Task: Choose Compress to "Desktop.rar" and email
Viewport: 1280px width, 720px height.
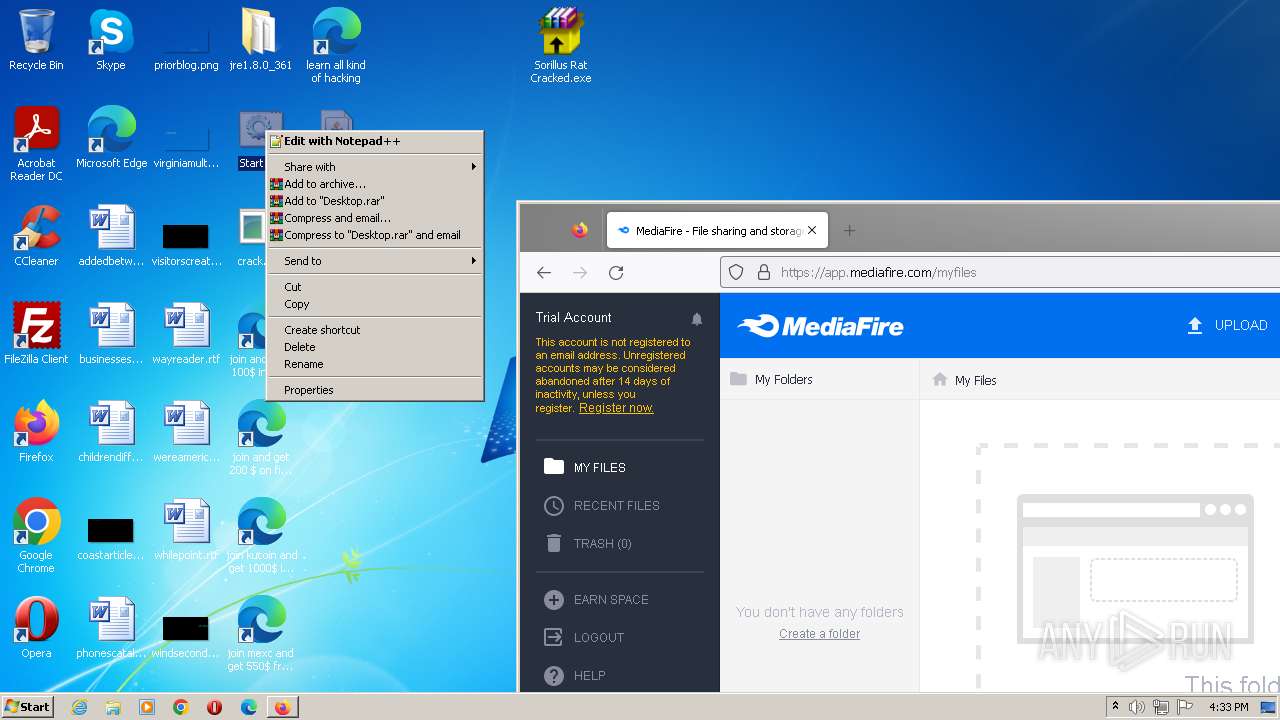Action: pos(375,235)
